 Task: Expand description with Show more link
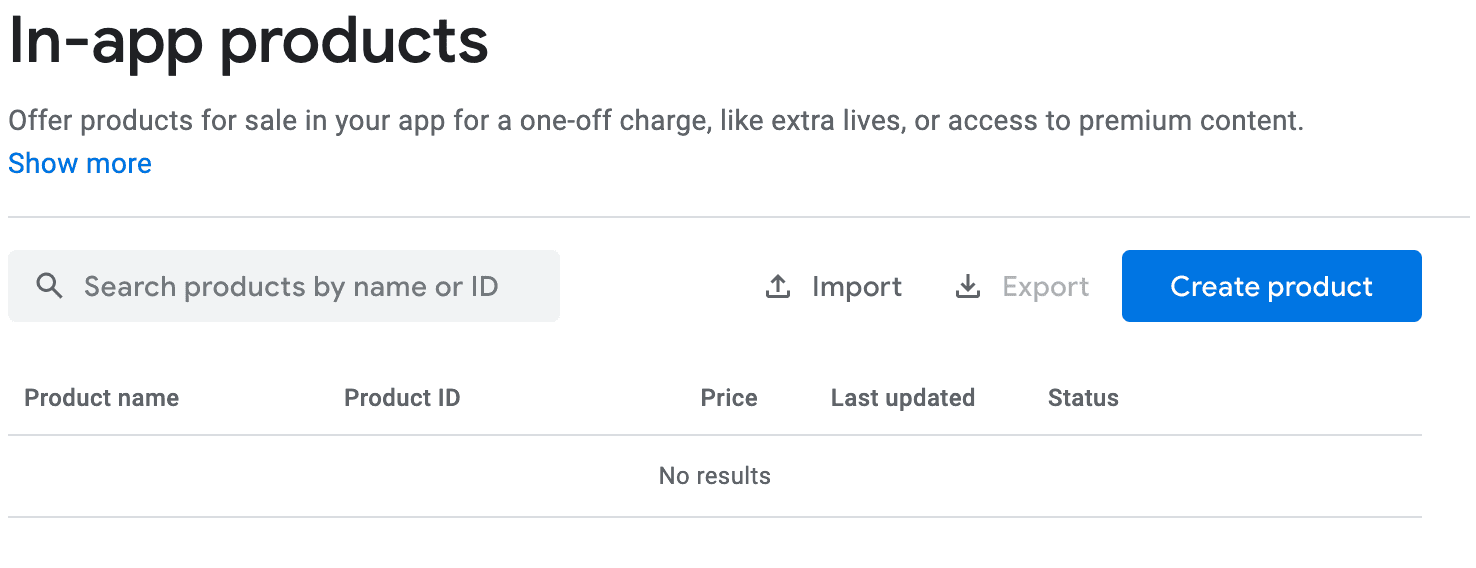click(x=80, y=164)
